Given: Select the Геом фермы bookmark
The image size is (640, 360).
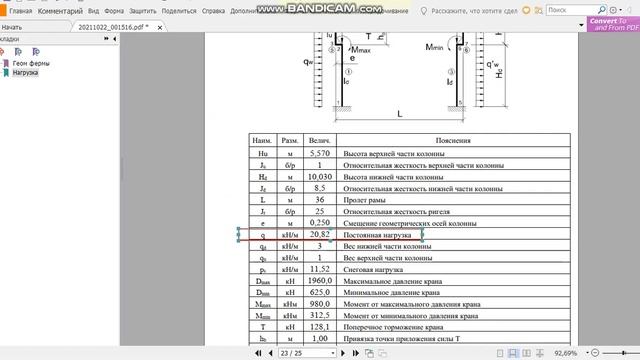Looking at the screenshot, I should click(31, 63).
